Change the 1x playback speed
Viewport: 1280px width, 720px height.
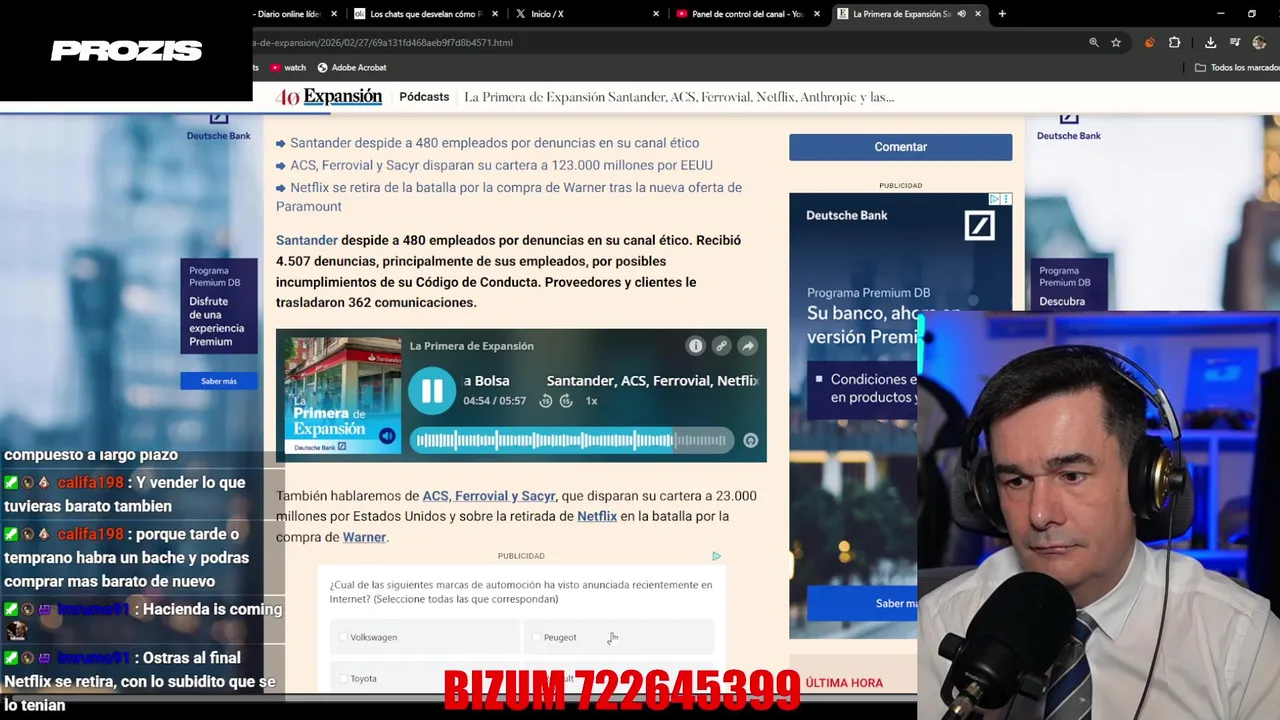(x=591, y=401)
